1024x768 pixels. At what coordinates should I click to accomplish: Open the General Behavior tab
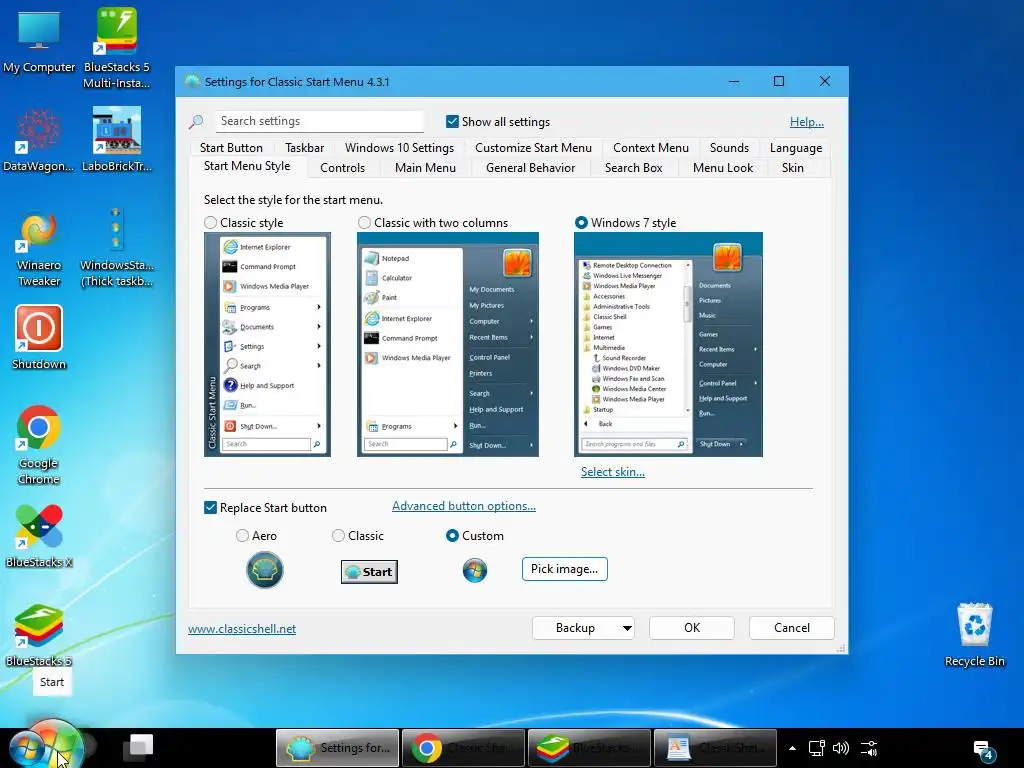coord(530,168)
